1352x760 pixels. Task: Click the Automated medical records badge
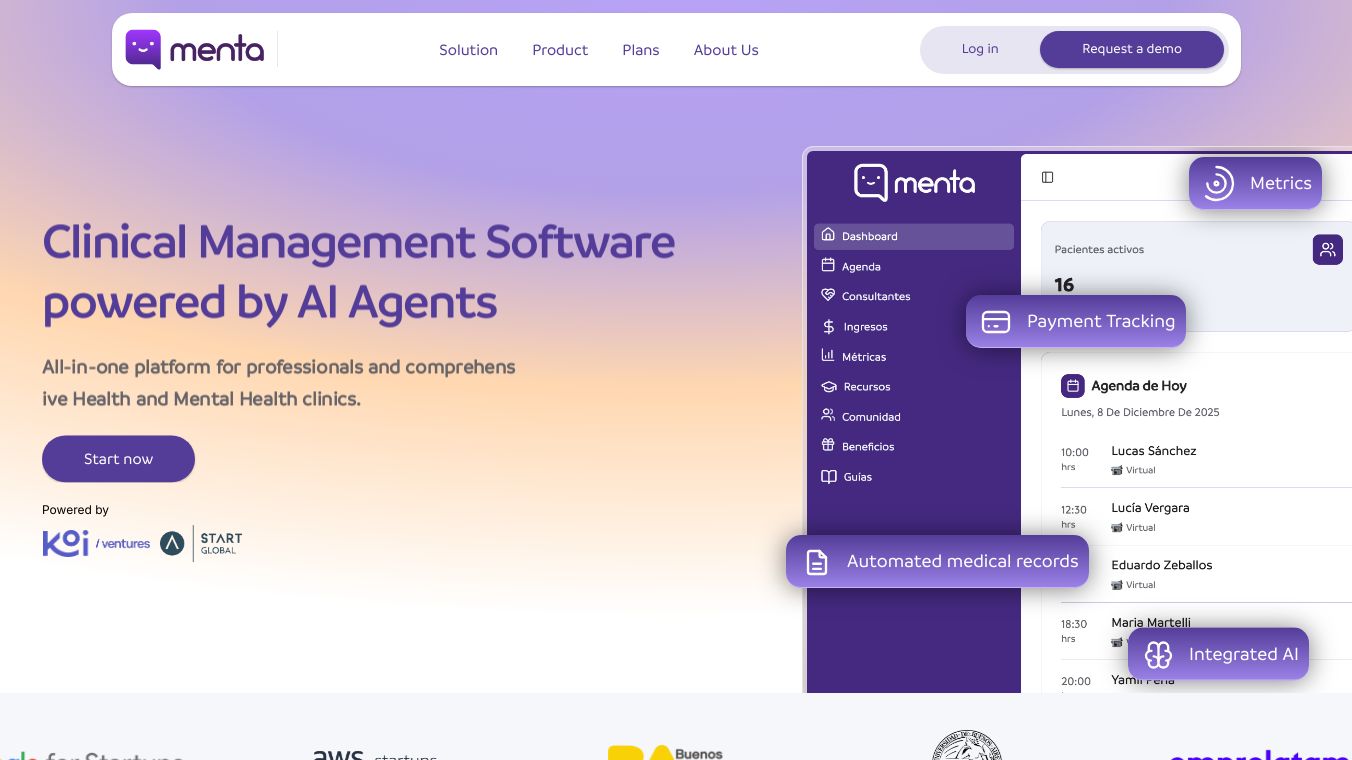pos(937,561)
